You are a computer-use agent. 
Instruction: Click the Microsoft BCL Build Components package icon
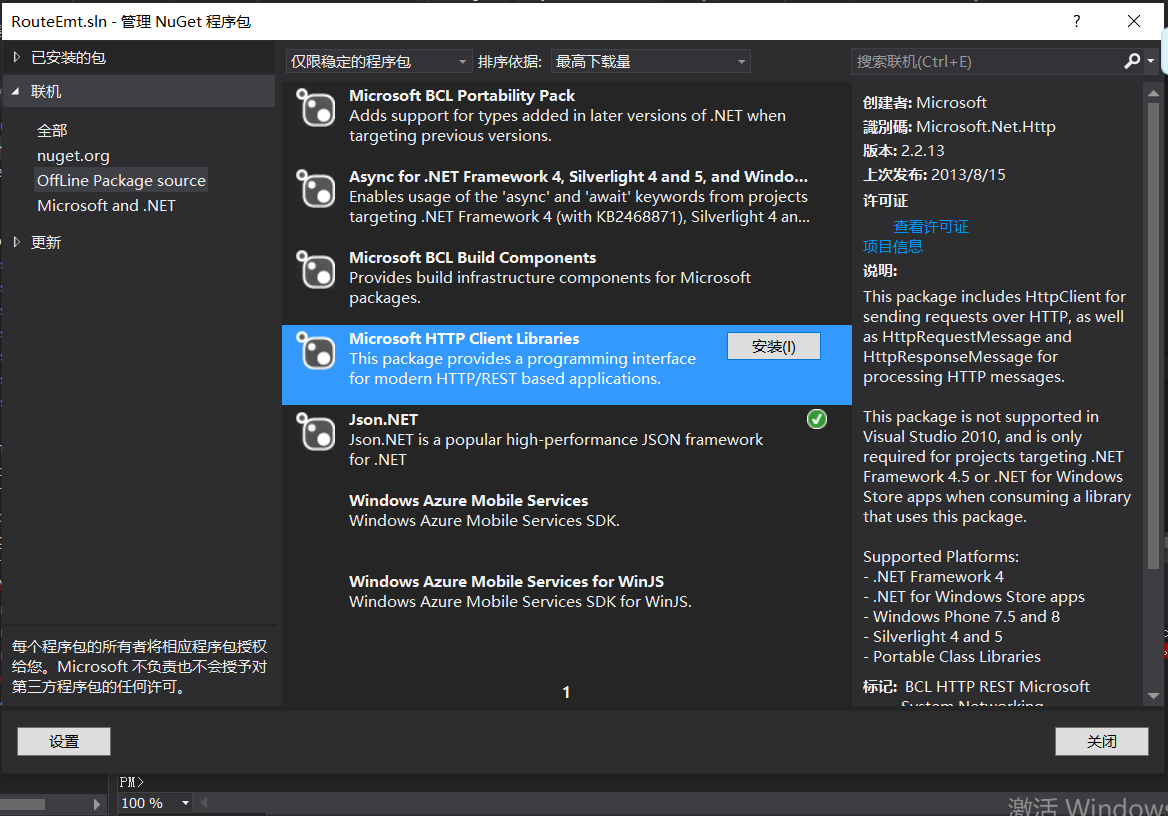tap(316, 269)
